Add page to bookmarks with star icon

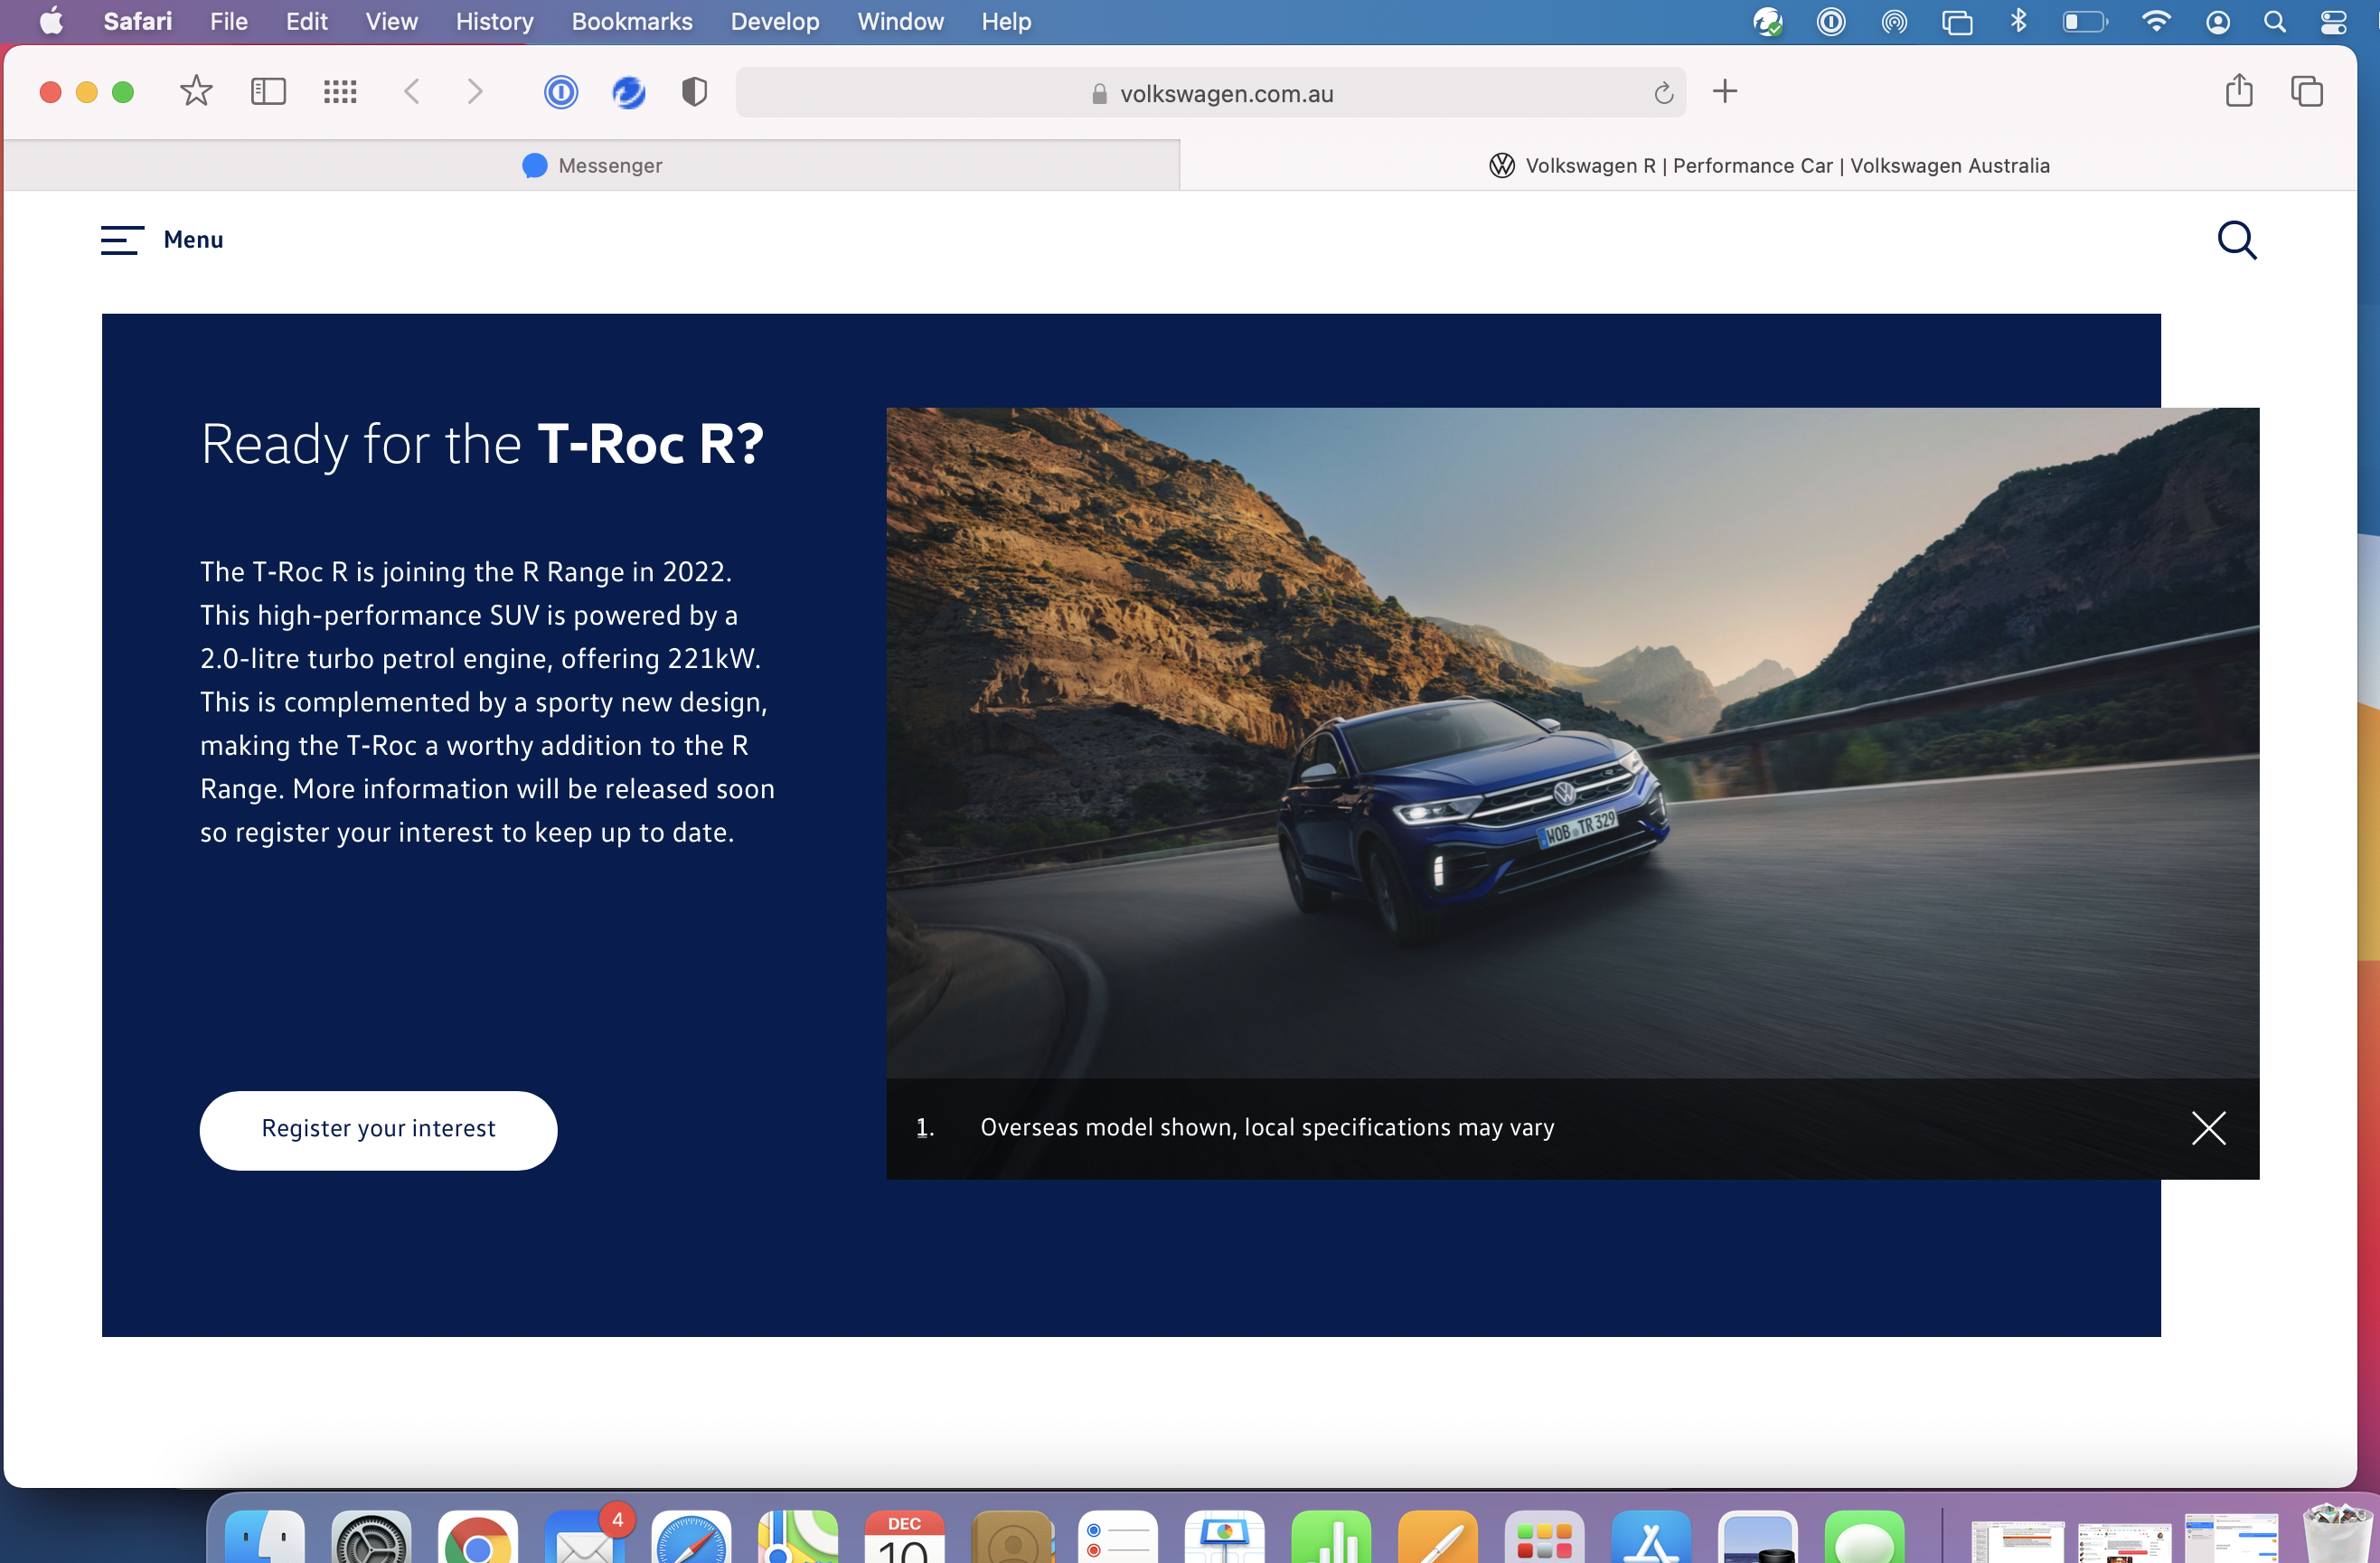(x=196, y=92)
